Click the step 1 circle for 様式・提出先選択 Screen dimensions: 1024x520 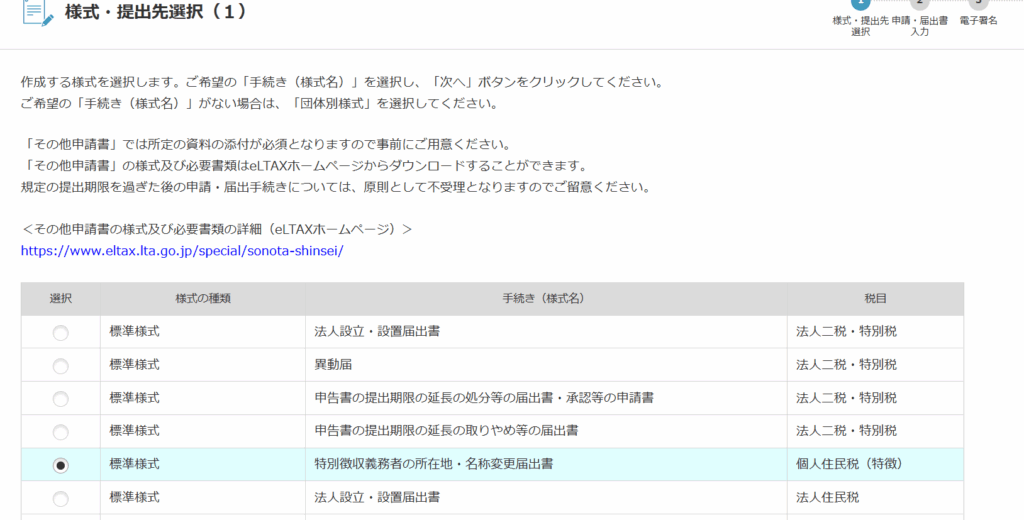tap(860, 3)
